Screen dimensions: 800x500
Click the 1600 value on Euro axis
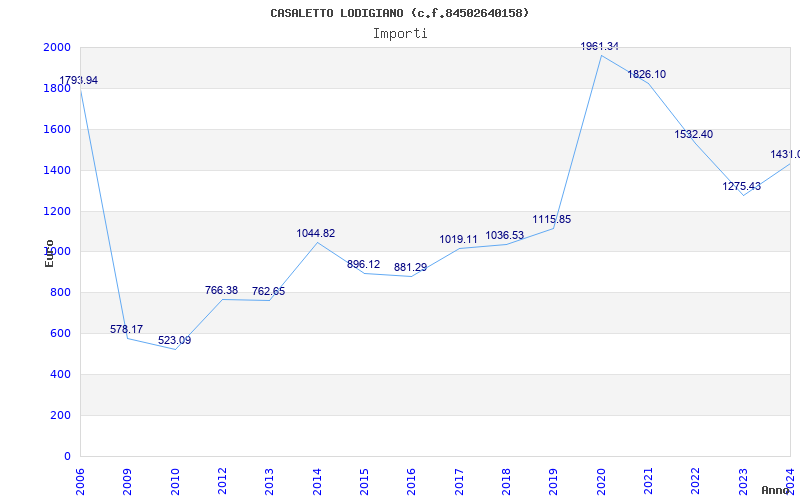tap(57, 129)
